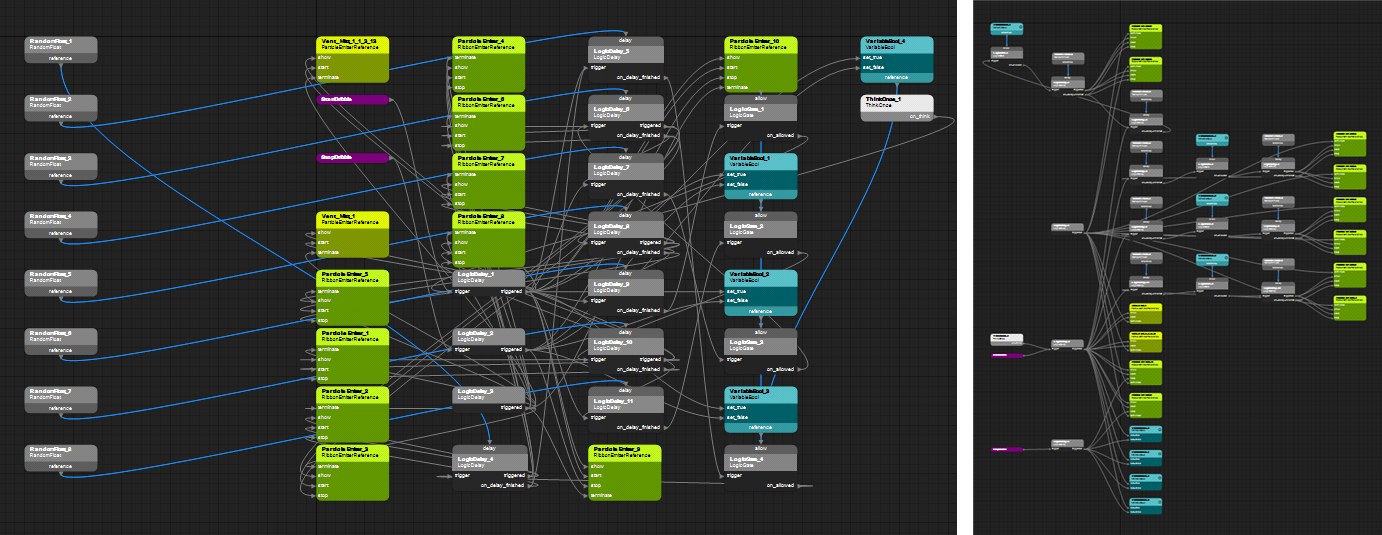This screenshot has height=535, width=1382.
Task: Select the LogicGate_2 node
Action: pos(761,234)
